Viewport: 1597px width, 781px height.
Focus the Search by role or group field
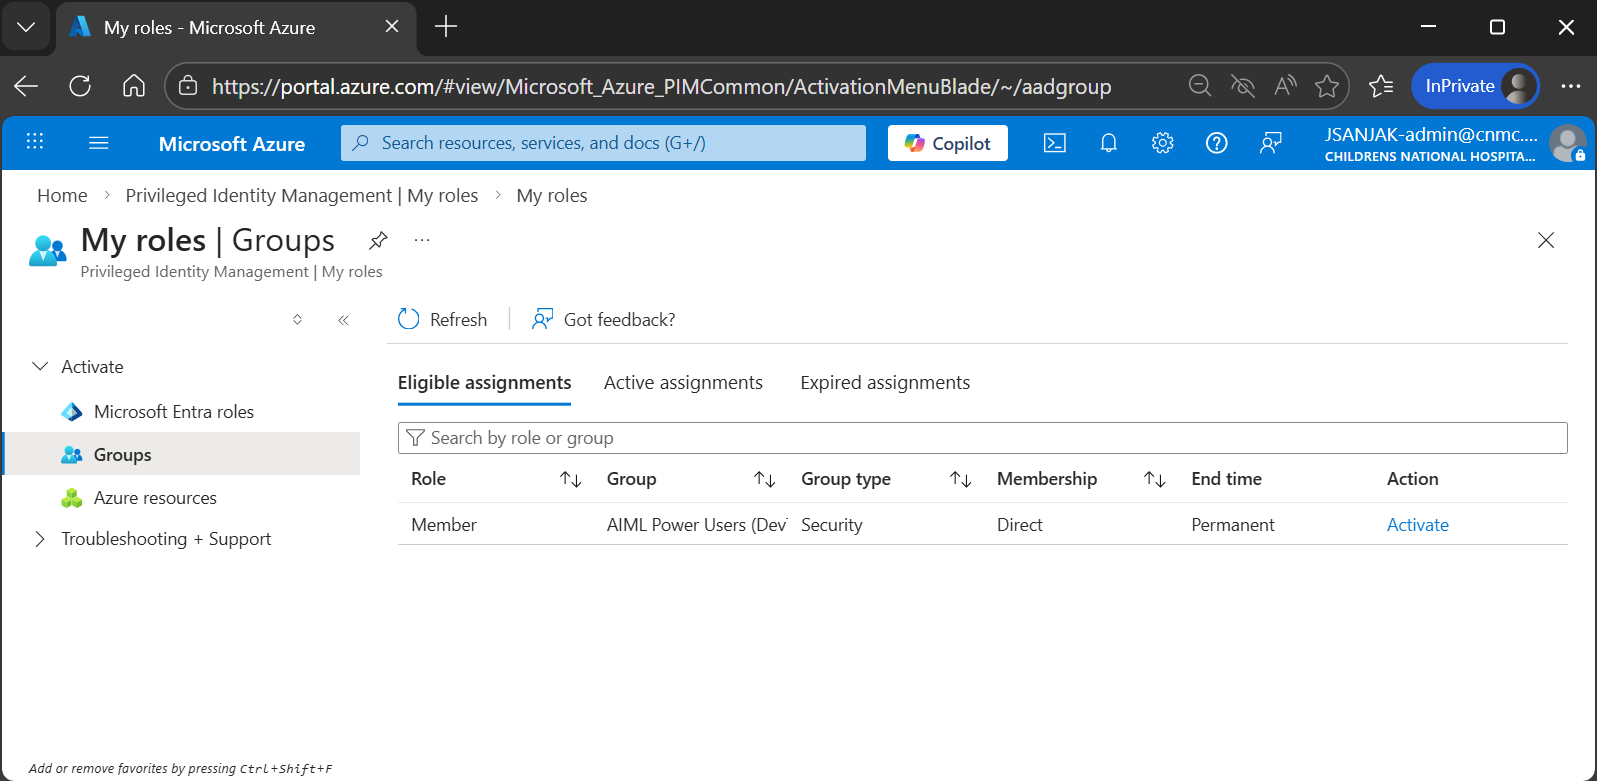click(x=983, y=438)
